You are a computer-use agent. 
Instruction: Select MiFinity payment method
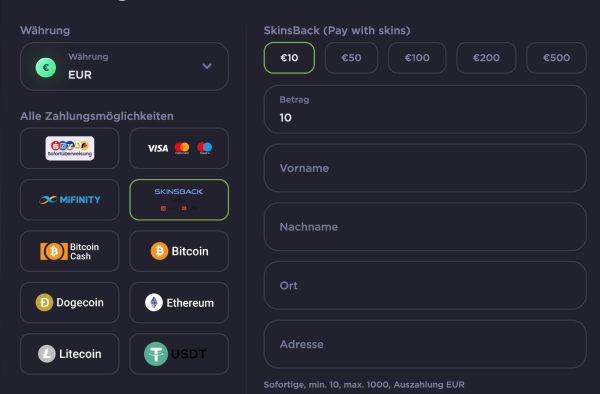[x=70, y=200]
